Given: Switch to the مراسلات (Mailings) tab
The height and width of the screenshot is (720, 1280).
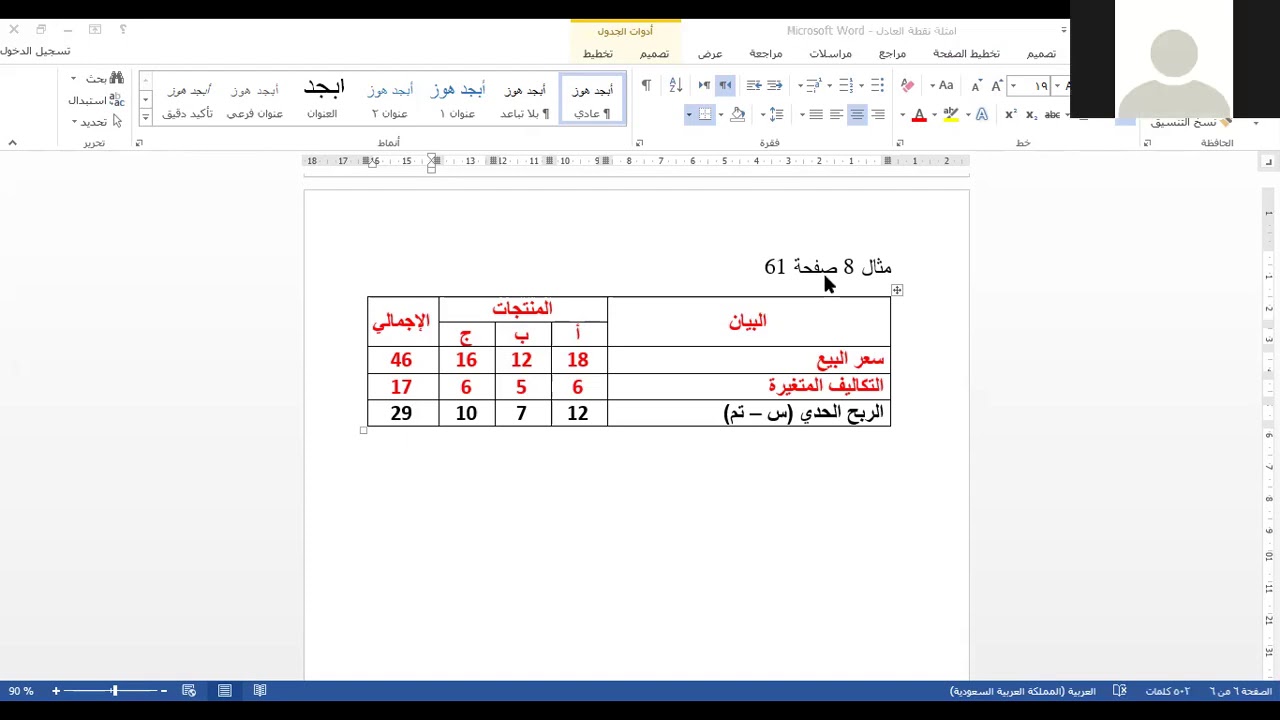Looking at the screenshot, I should (x=831, y=54).
